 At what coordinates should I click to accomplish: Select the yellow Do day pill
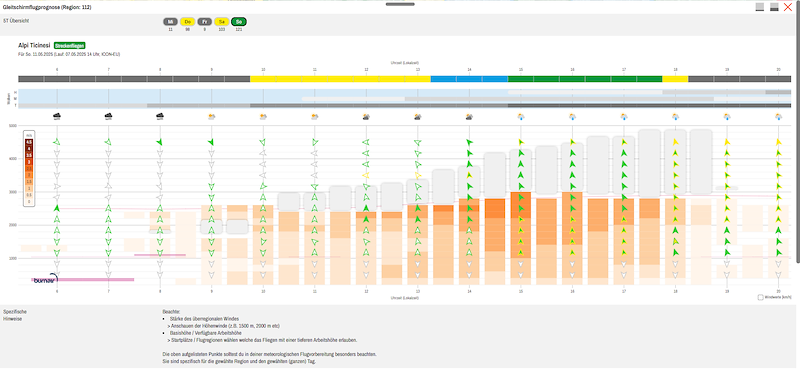click(x=188, y=22)
